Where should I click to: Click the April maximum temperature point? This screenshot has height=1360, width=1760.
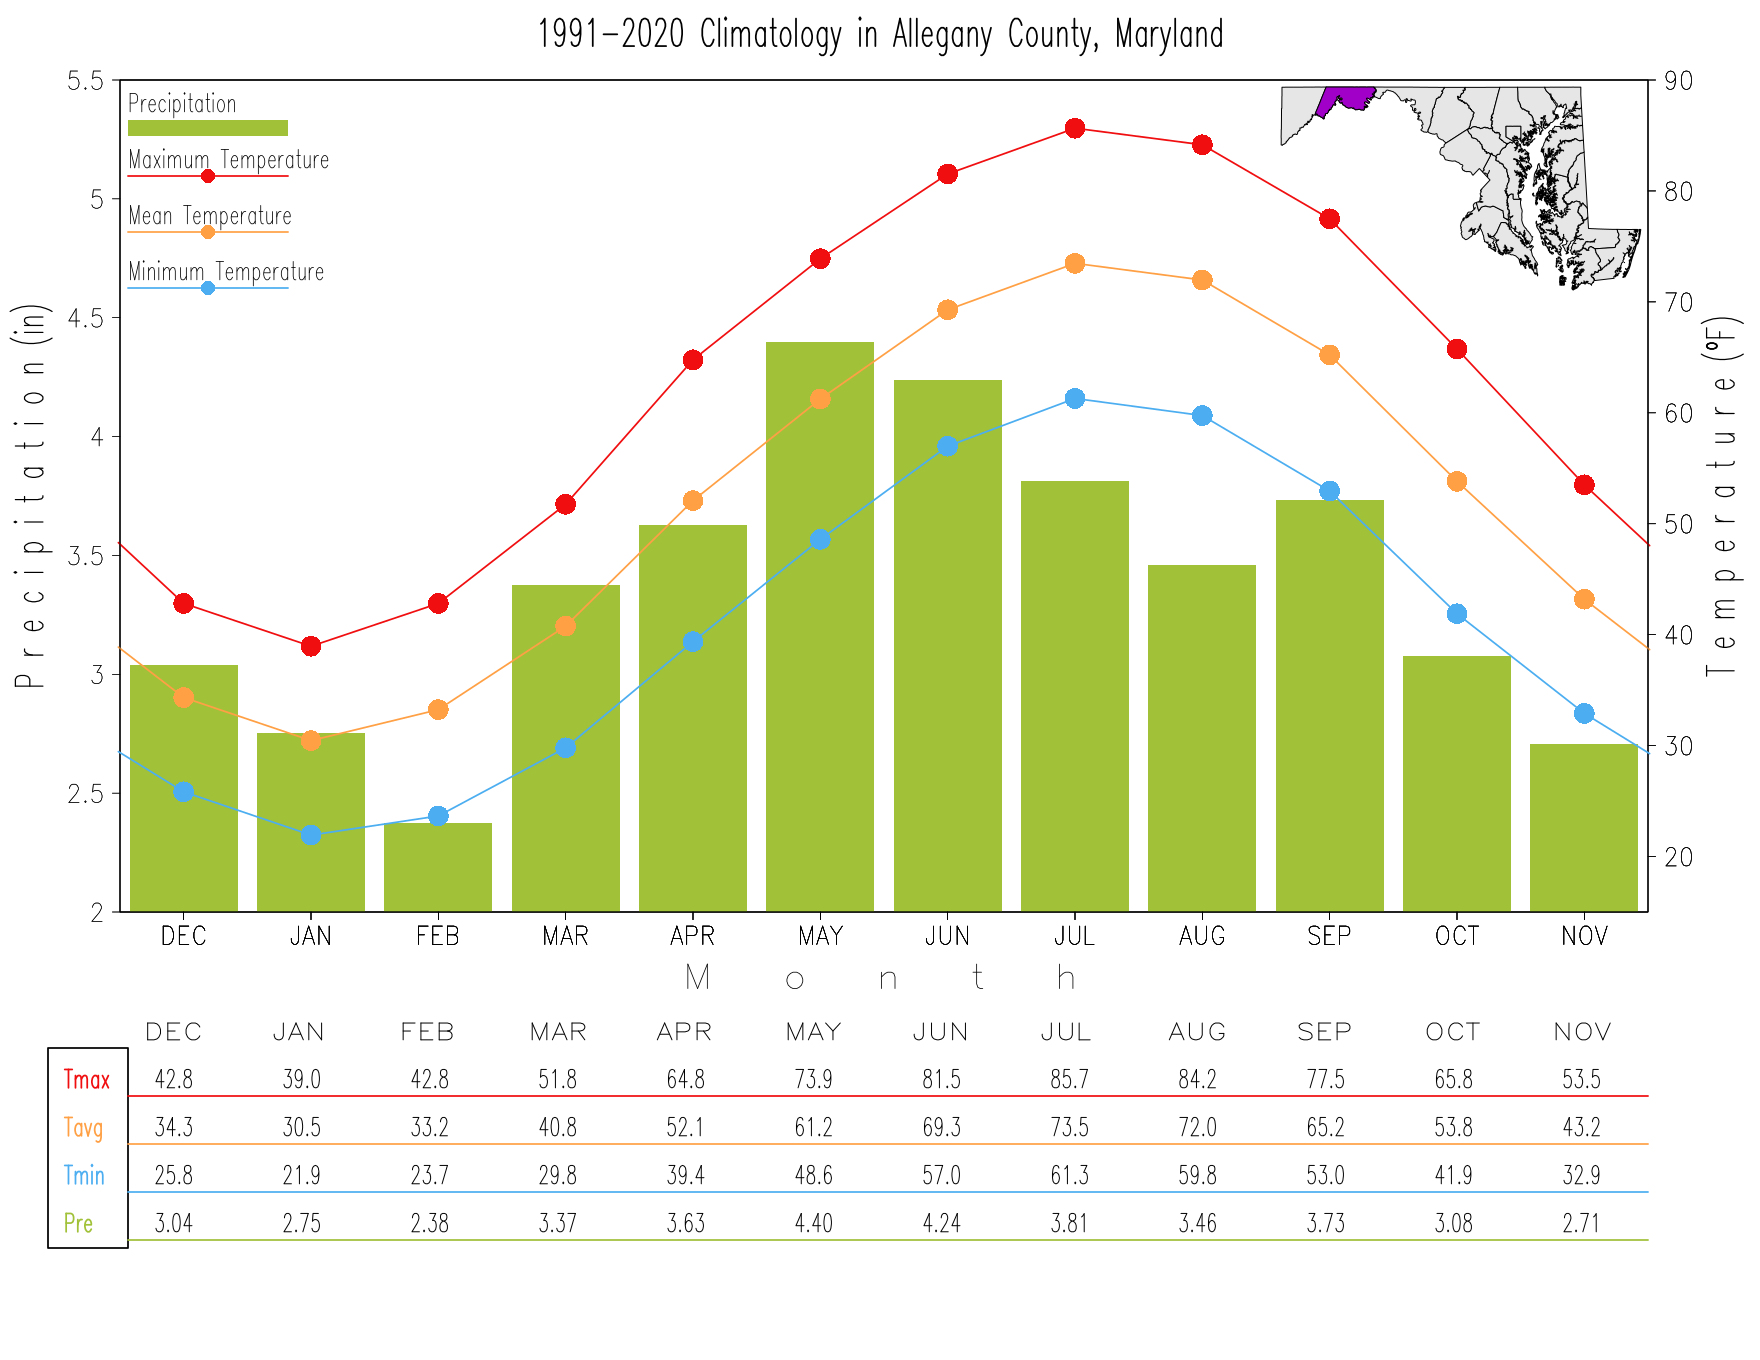693,360
